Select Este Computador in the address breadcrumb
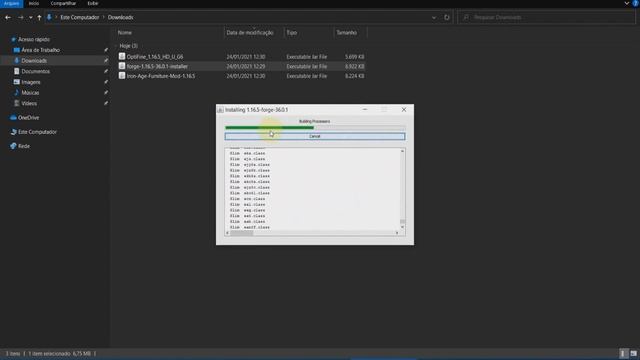This screenshot has width=640, height=360. click(80, 17)
